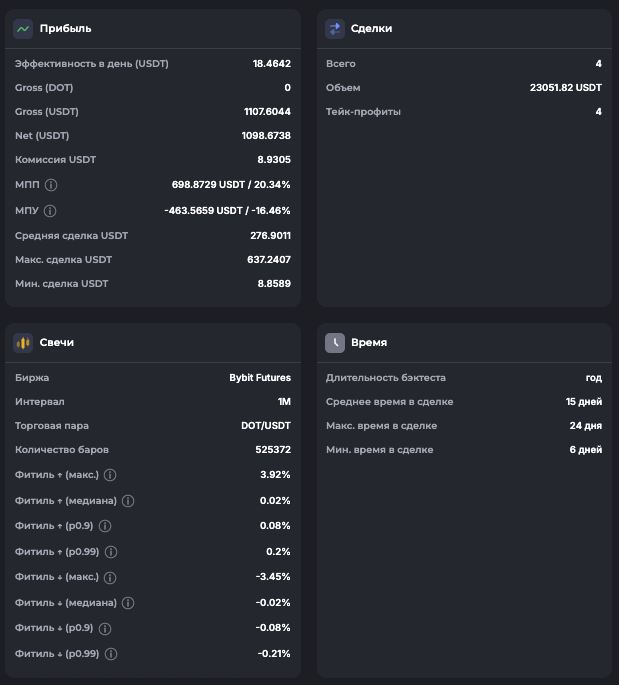This screenshot has width=619, height=685.
Task: Click the DOT/USDT trading pair value
Action: (266, 426)
